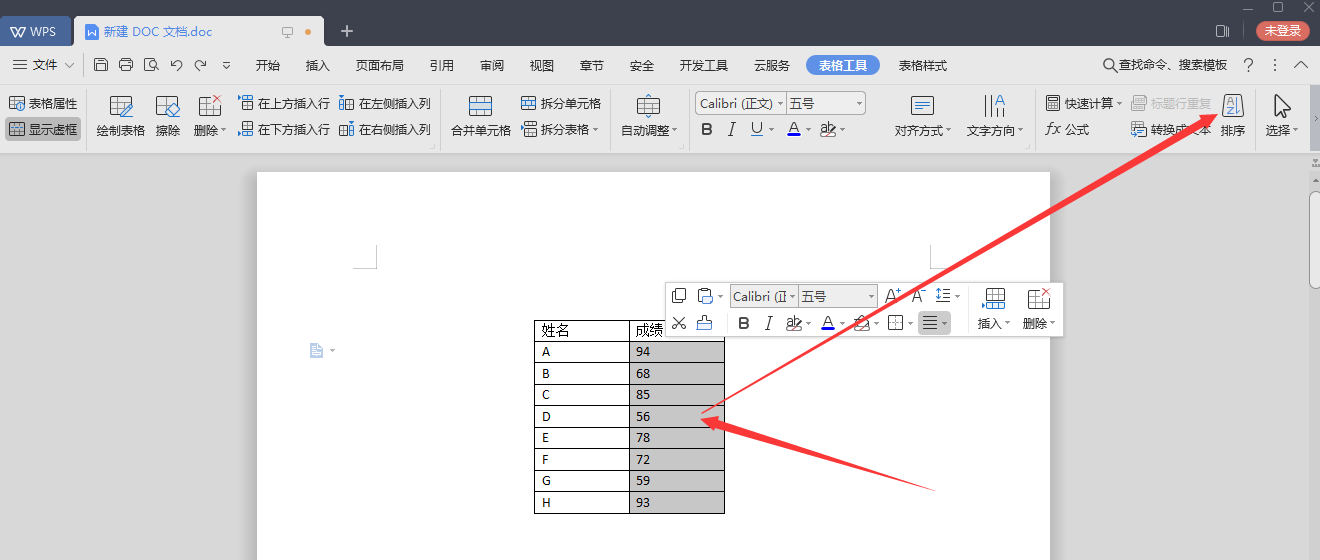Apply mini toolbar font color
Image resolution: width=1320 pixels, height=560 pixels.
click(x=827, y=322)
